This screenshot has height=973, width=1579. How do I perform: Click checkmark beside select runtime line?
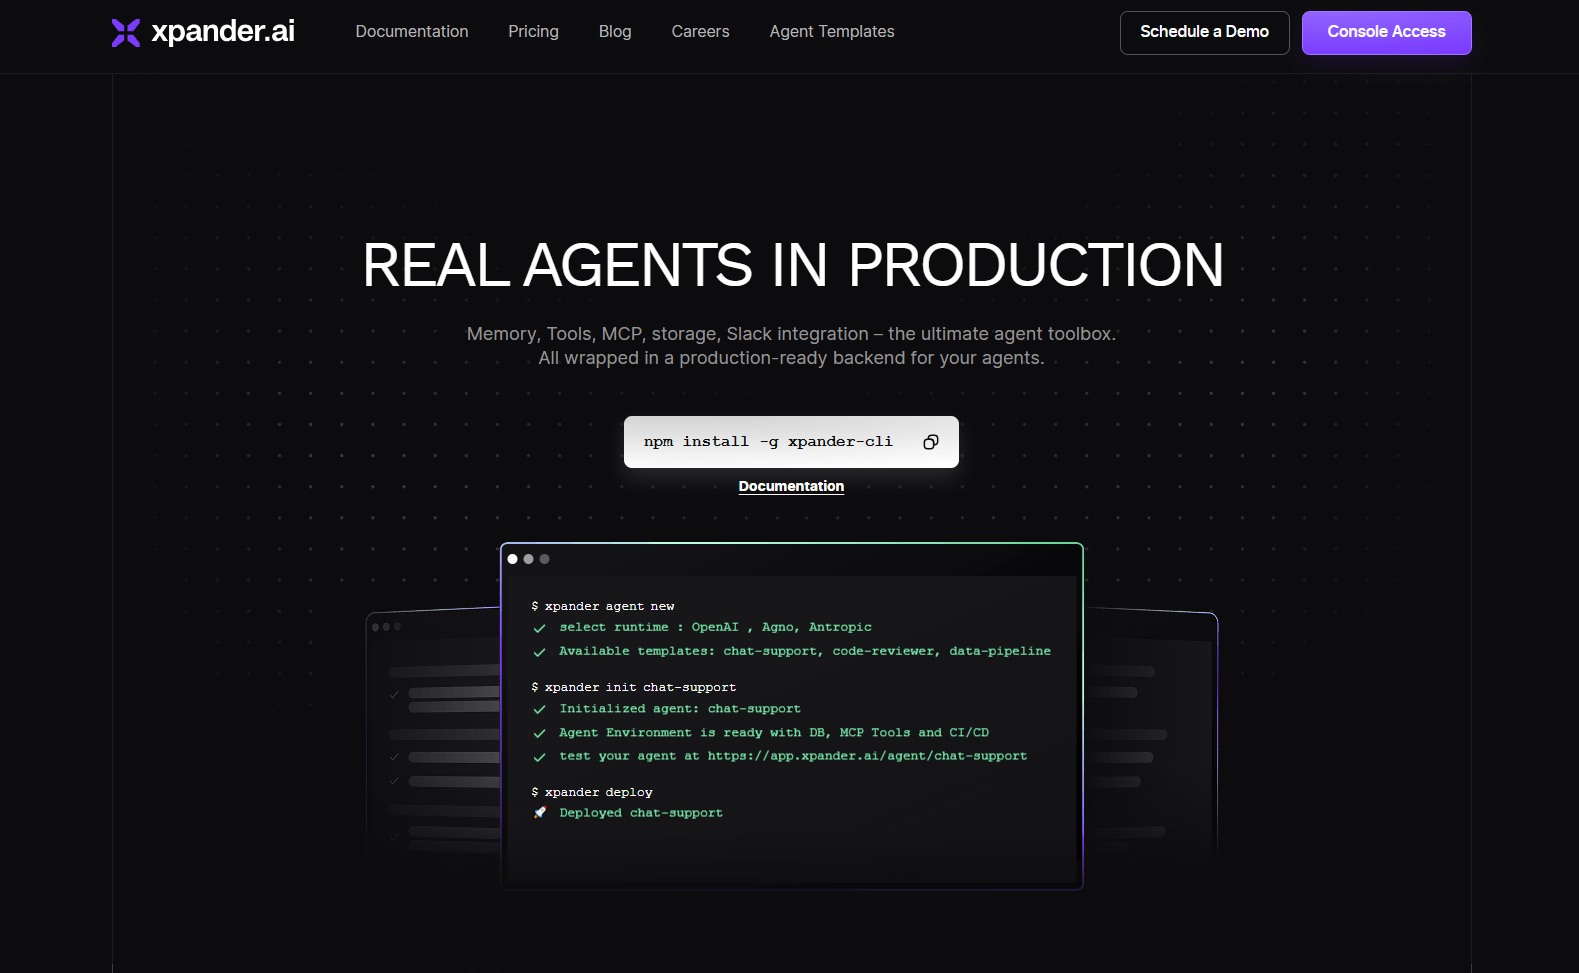click(540, 628)
